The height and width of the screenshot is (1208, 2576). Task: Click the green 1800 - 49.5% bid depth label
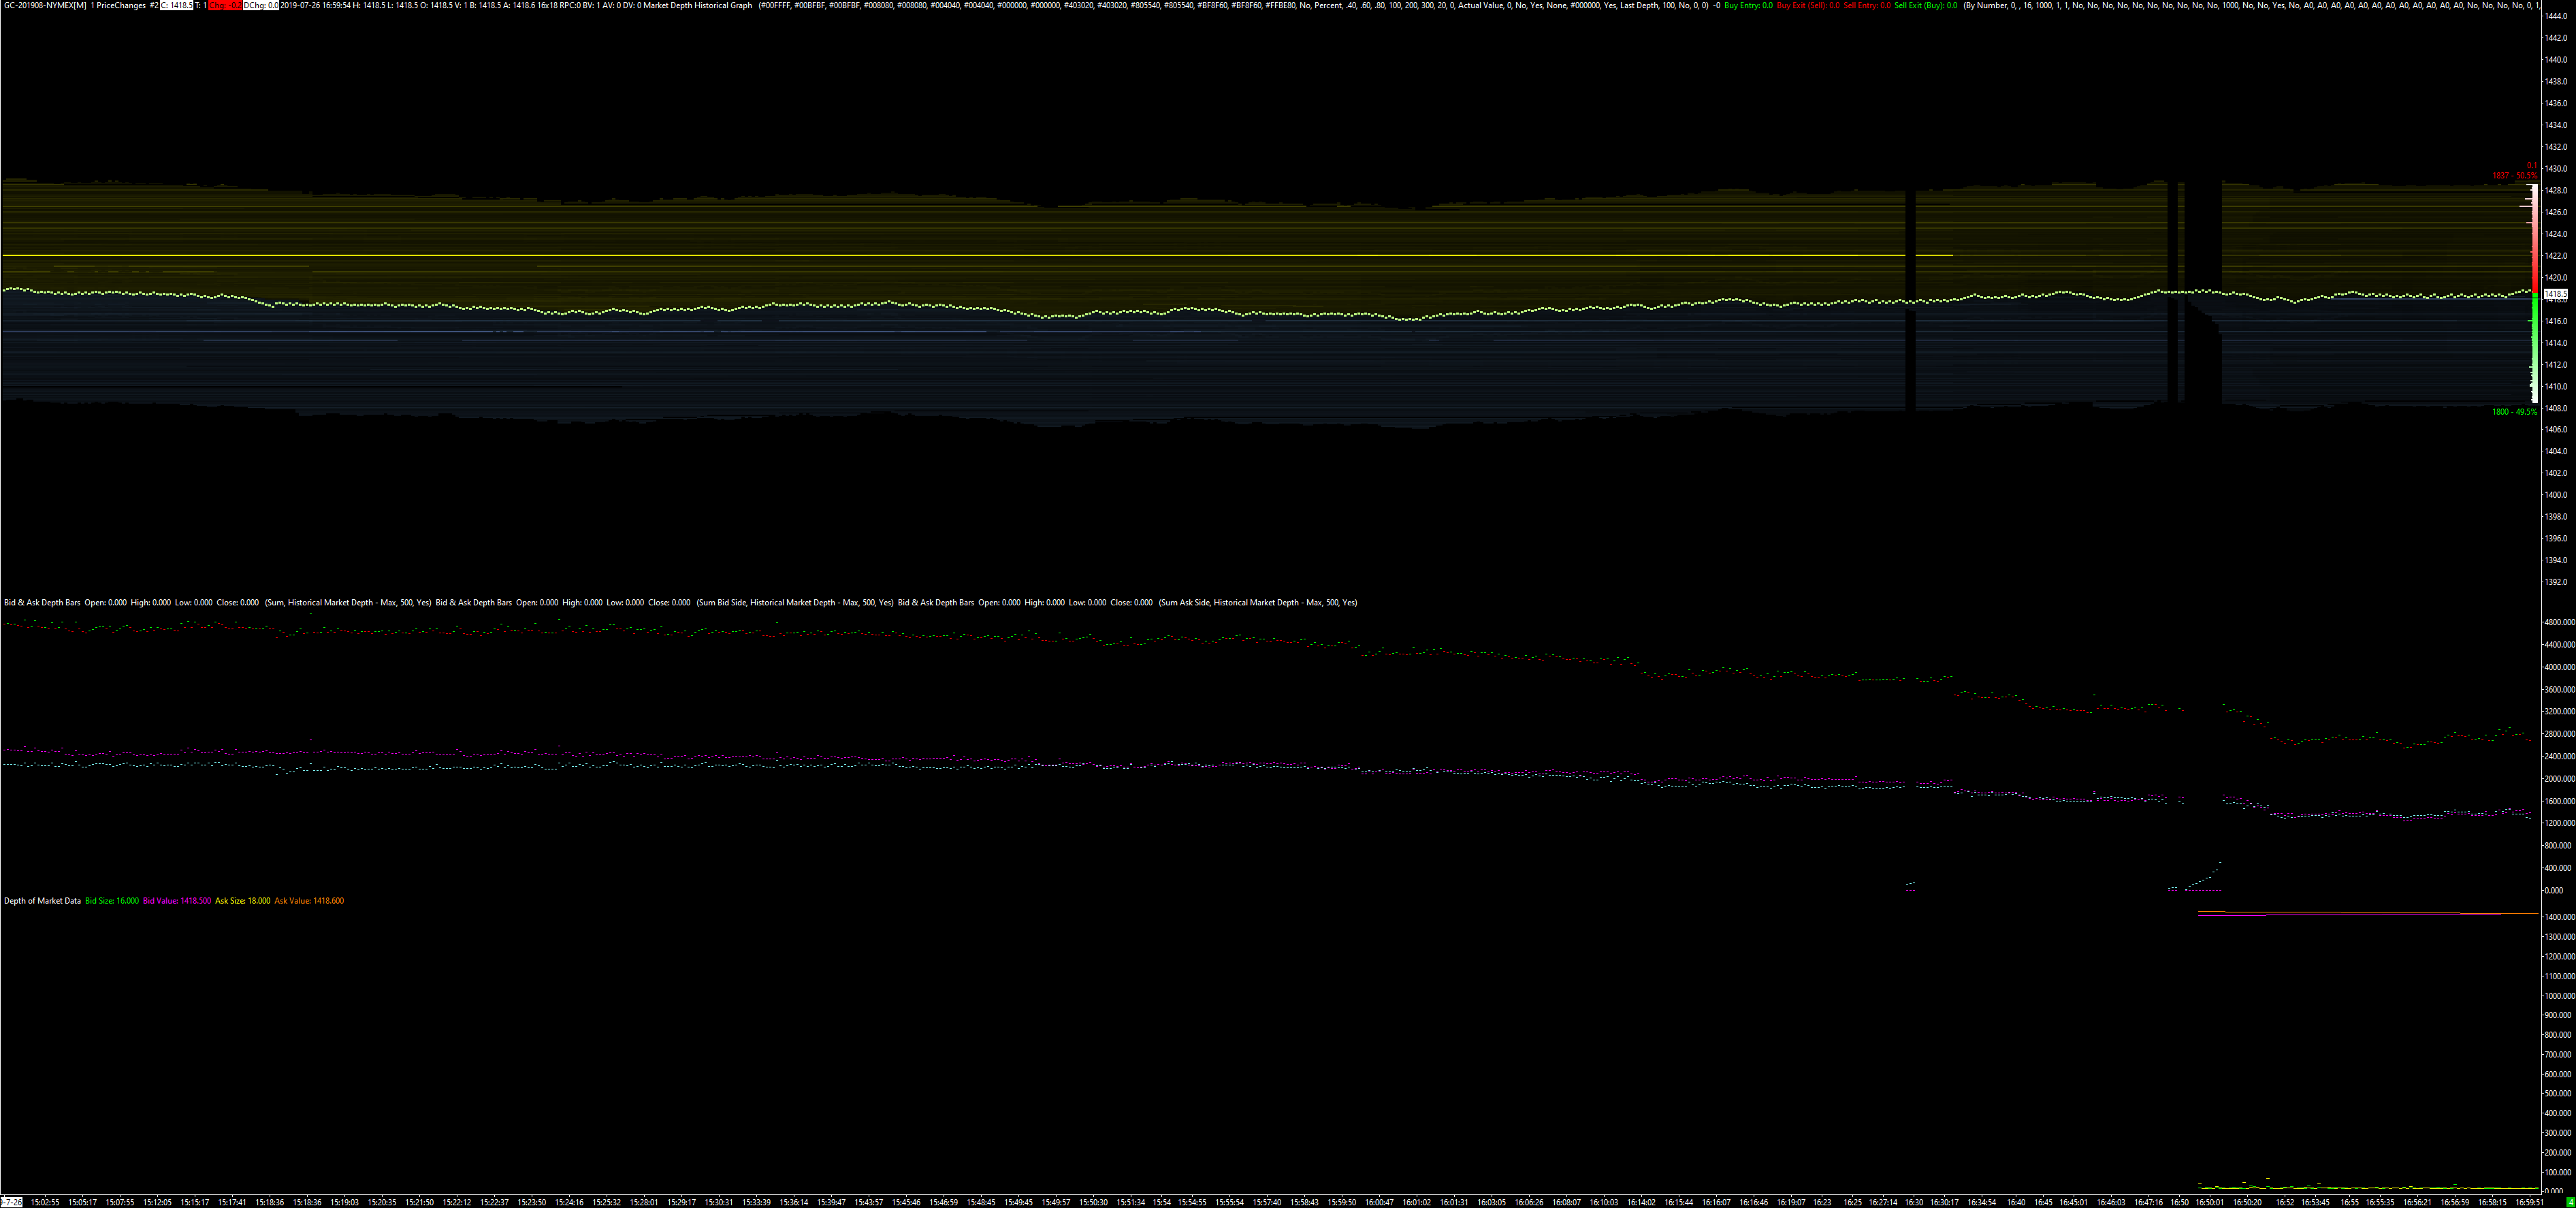coord(2514,412)
